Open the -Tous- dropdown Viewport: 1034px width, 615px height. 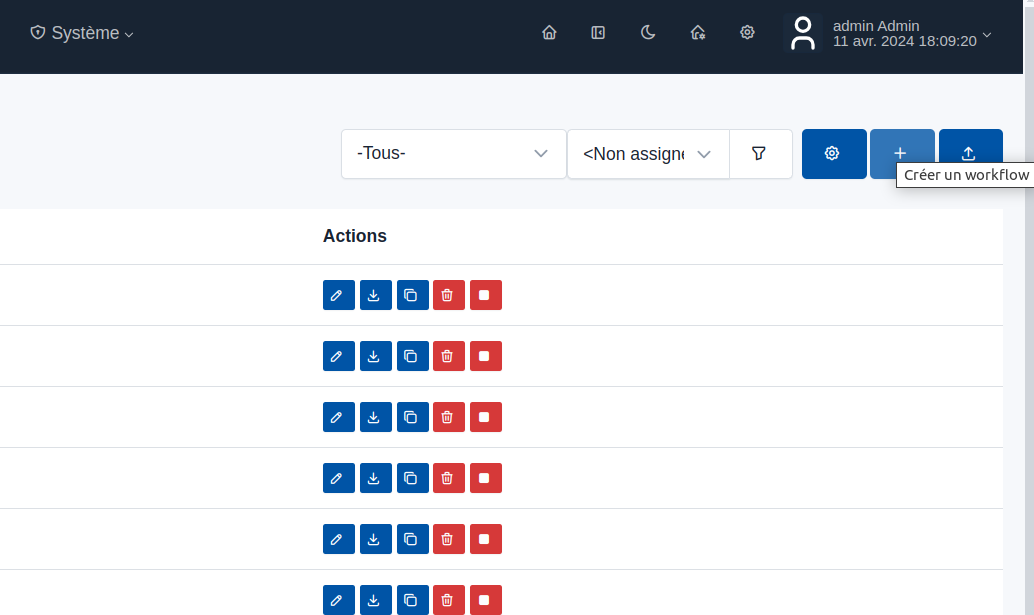pos(453,154)
